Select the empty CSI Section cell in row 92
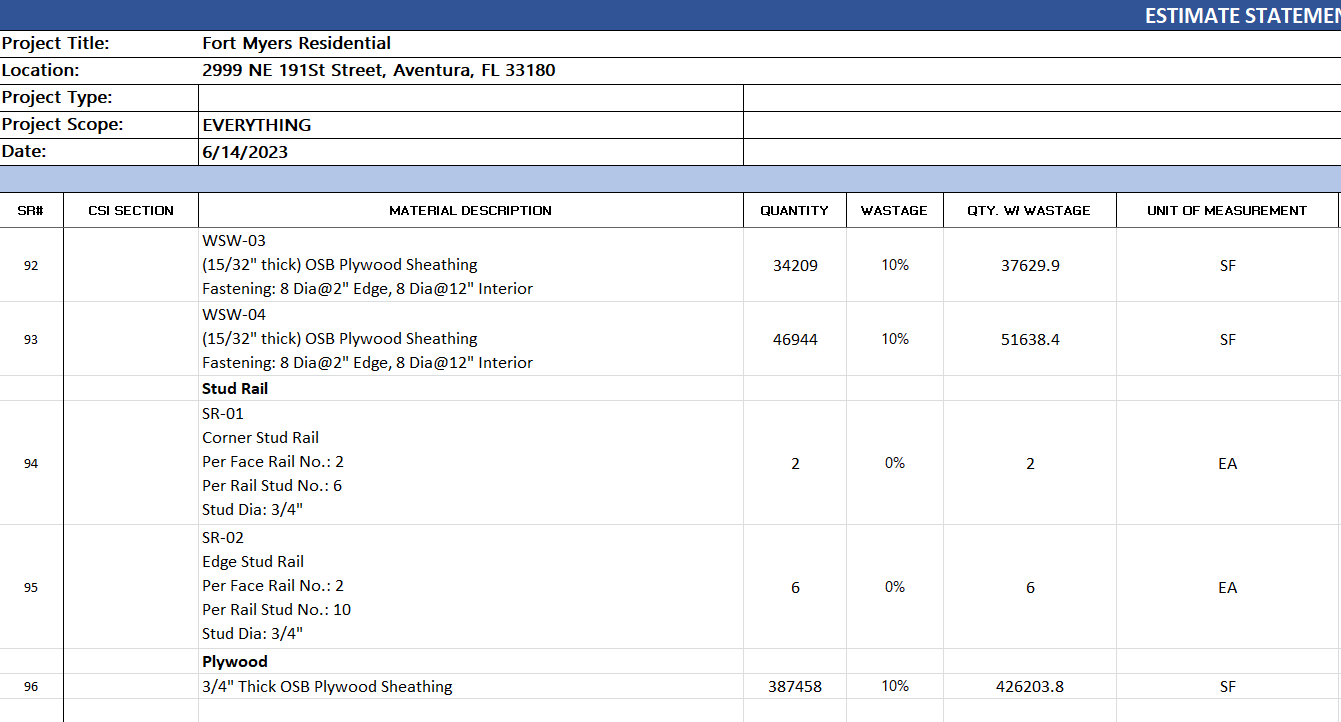 click(x=131, y=265)
